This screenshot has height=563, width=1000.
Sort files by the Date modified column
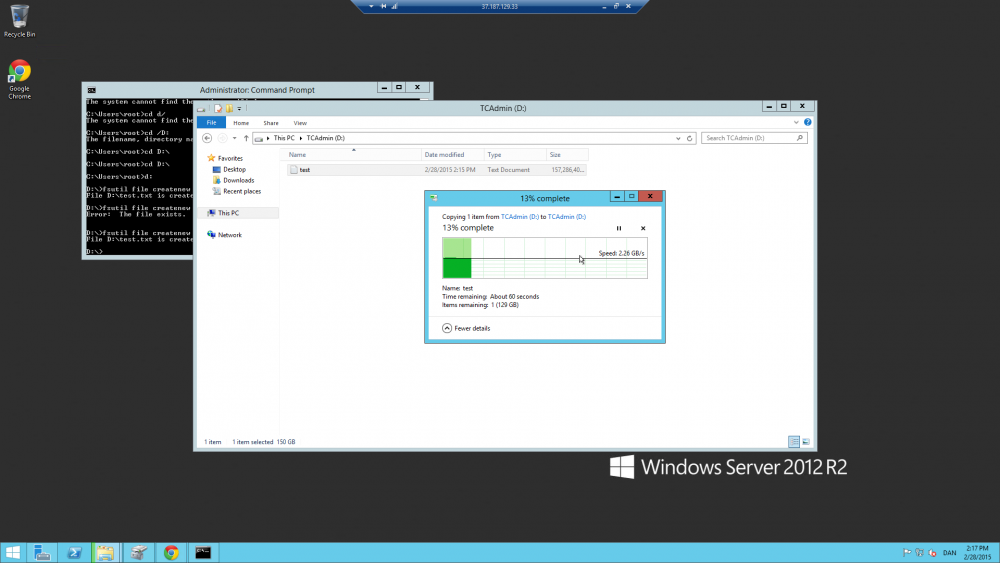pyautogui.click(x=444, y=155)
